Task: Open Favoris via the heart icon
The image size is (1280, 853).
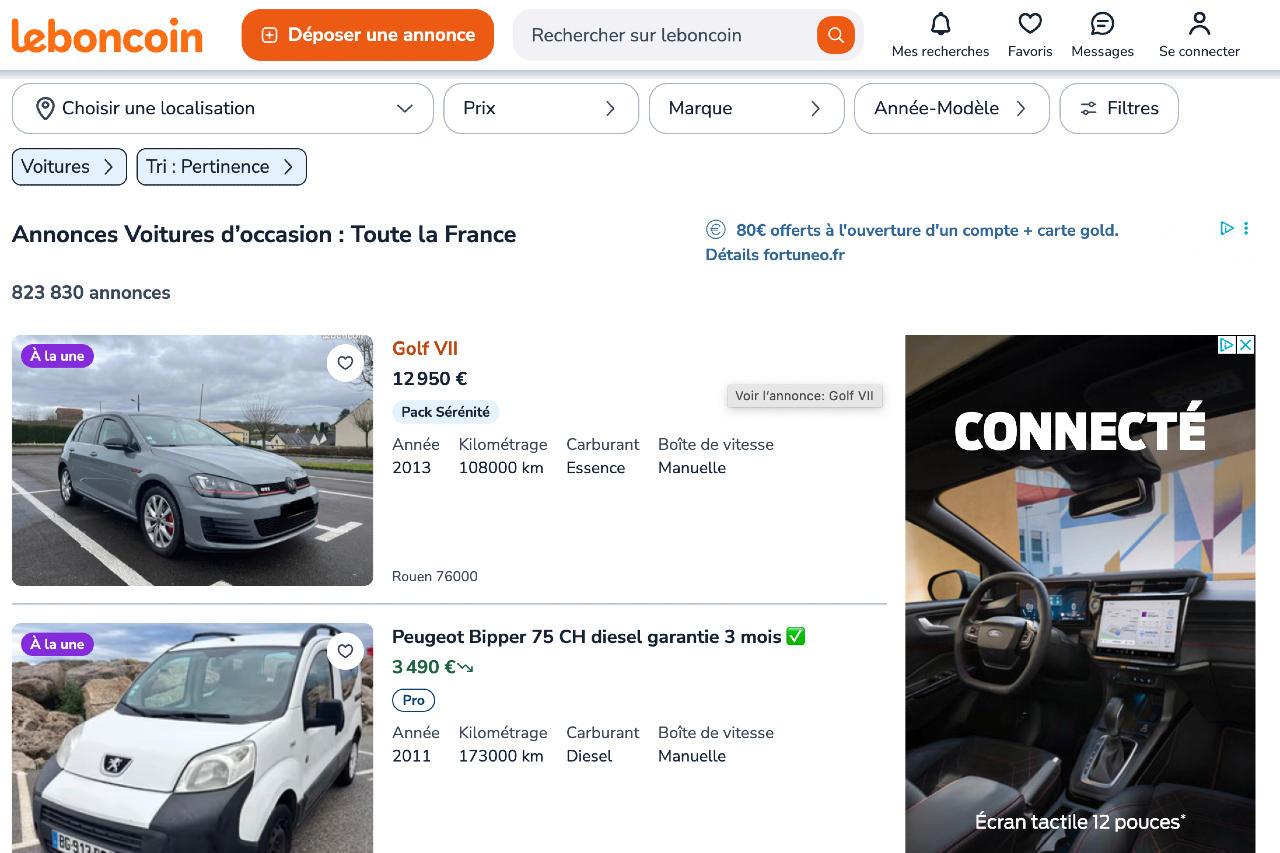Action: (x=1030, y=24)
